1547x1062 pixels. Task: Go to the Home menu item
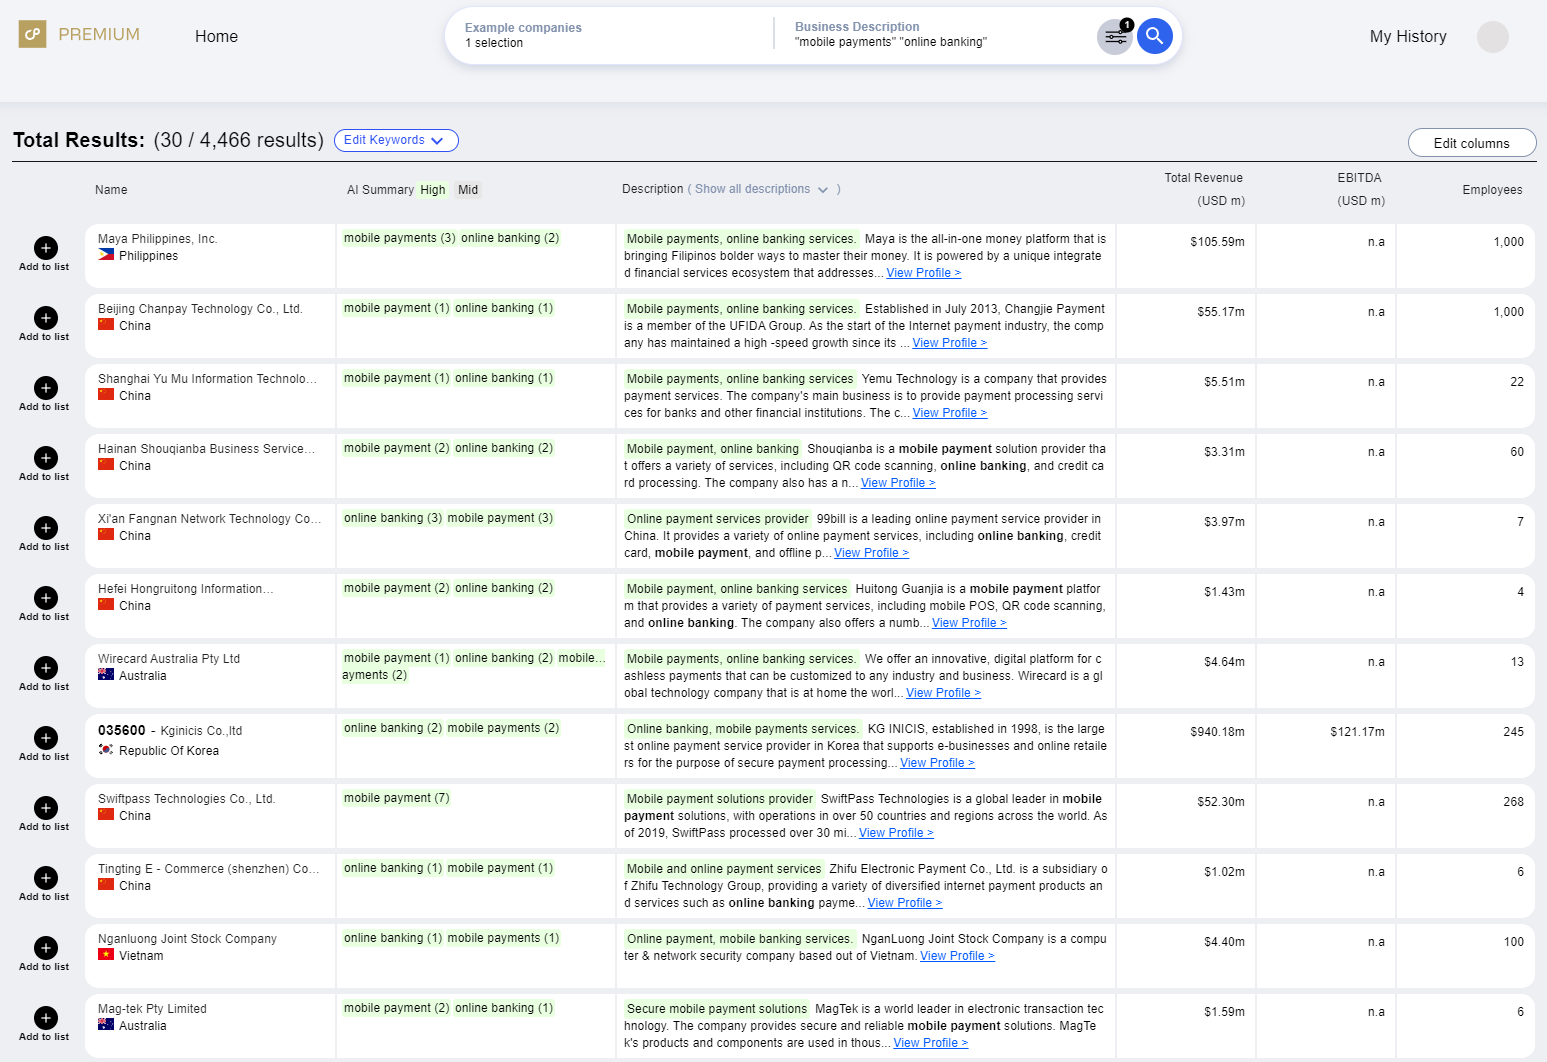(216, 36)
